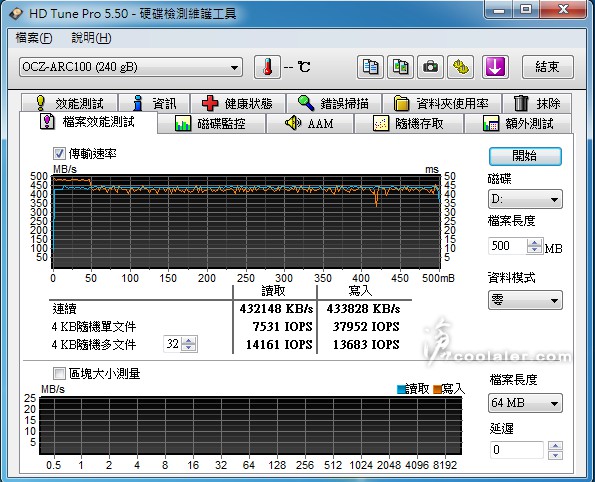Viewport: 595px width, 482px height.
Task: Expand the 資料模式 data pattern dropdown
Action: coord(525,301)
